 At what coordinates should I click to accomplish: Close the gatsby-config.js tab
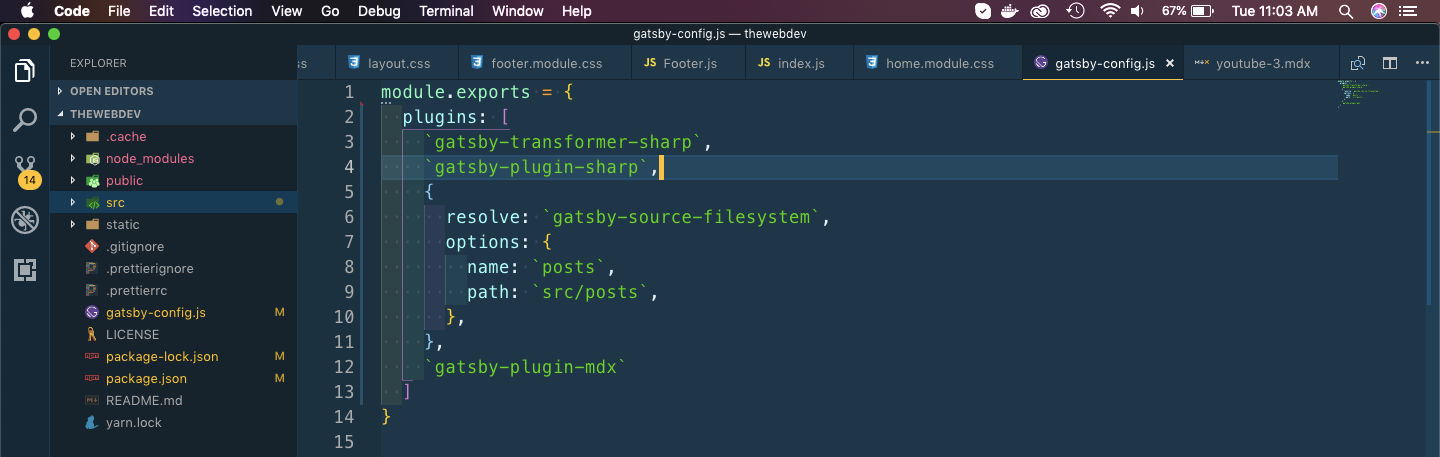pyautogui.click(x=1169, y=63)
